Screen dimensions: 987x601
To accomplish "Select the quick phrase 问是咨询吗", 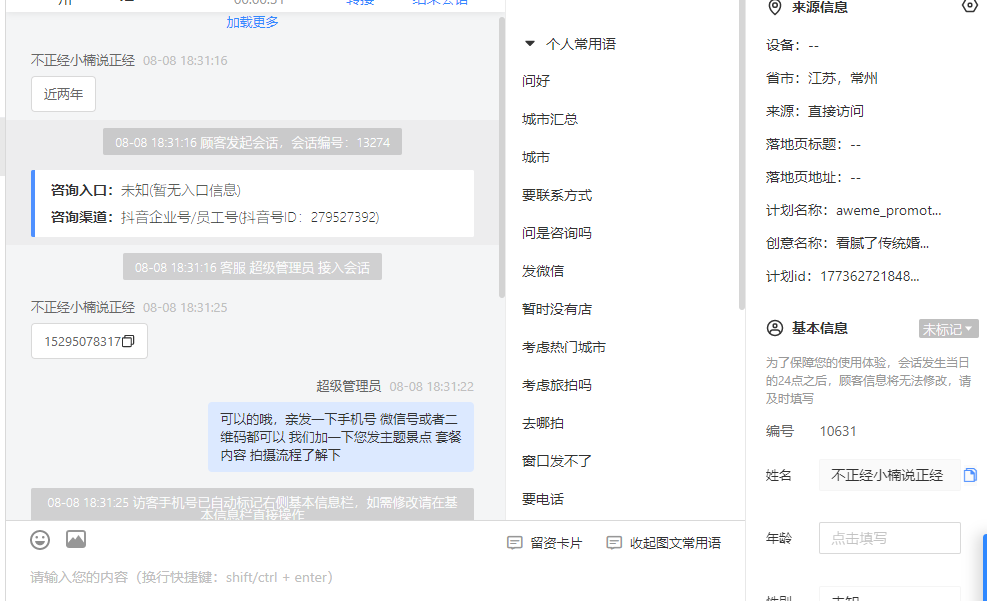I will tap(557, 233).
